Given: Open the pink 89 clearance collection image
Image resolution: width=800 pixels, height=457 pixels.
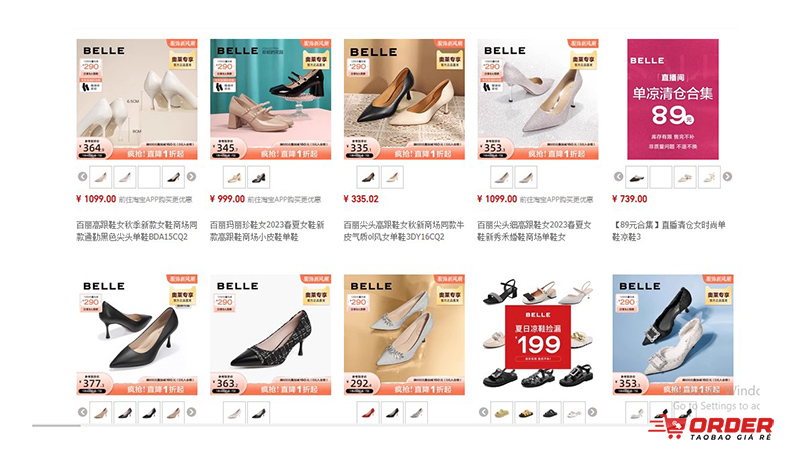Looking at the screenshot, I should click(673, 99).
